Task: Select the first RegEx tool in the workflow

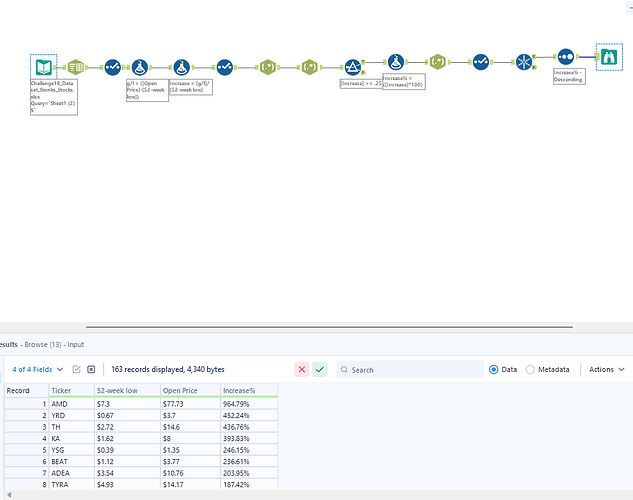Action: pos(267,67)
